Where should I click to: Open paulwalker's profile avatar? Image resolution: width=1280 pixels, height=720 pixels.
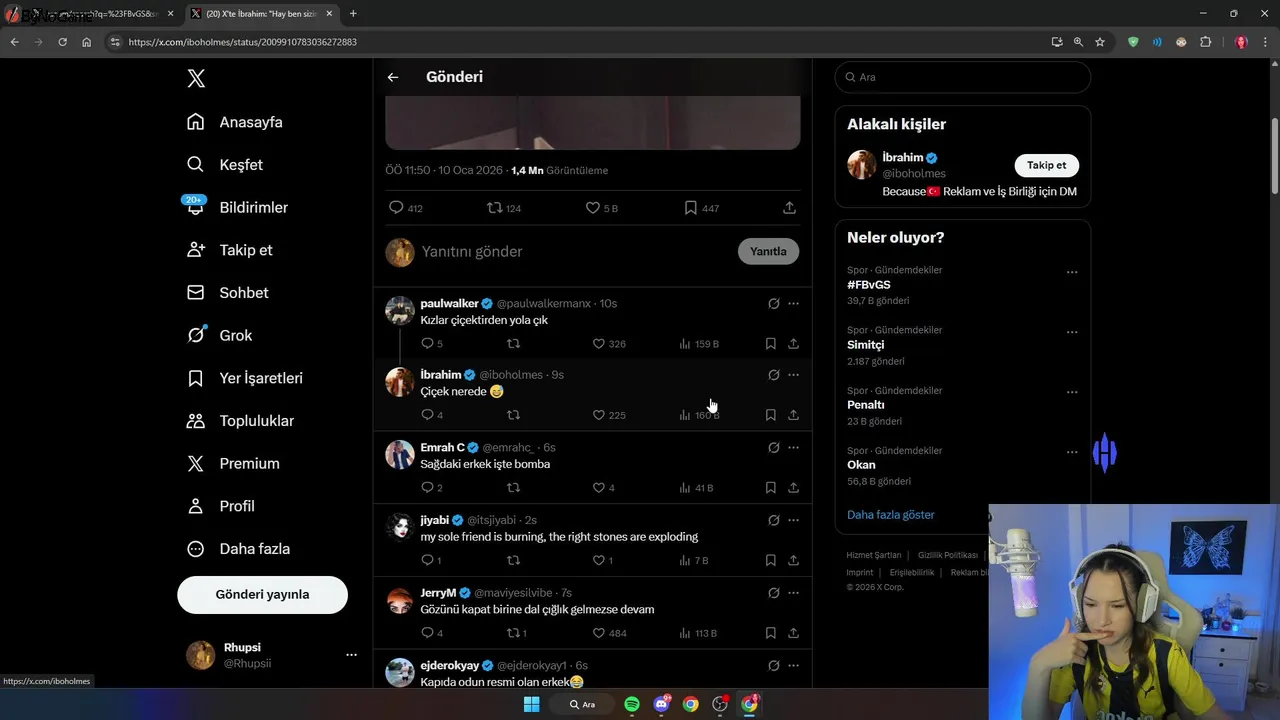coord(400,310)
